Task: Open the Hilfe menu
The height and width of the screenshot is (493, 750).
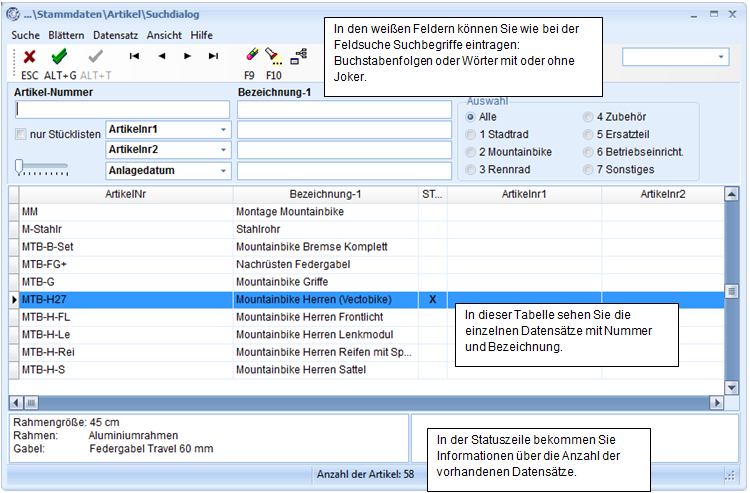Action: 201,35
